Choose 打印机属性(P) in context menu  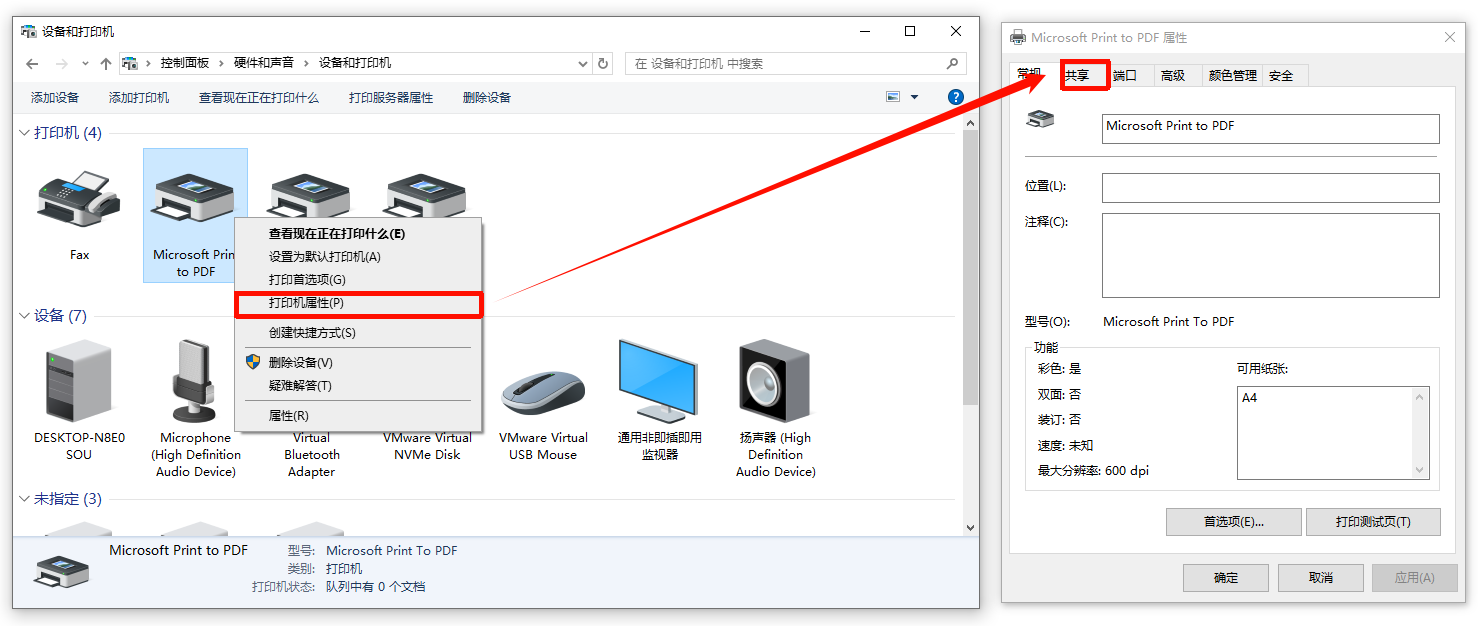point(358,303)
